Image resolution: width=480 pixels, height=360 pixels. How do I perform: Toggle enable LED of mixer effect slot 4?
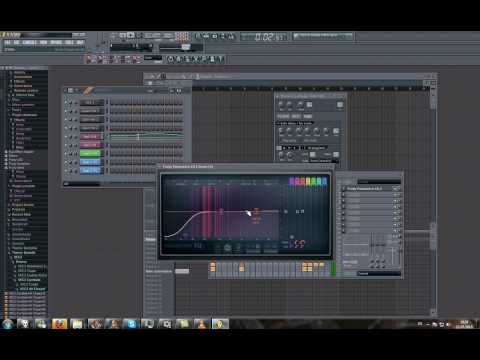[344, 207]
